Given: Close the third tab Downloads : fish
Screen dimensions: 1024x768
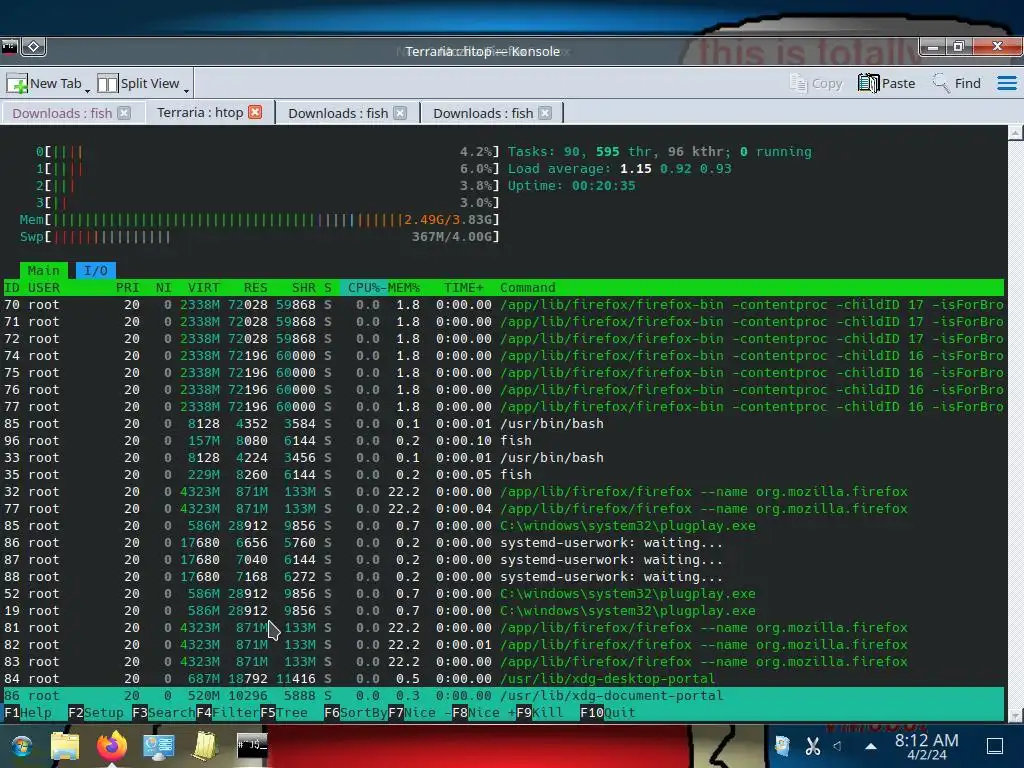Looking at the screenshot, I should pyautogui.click(x=400, y=113).
